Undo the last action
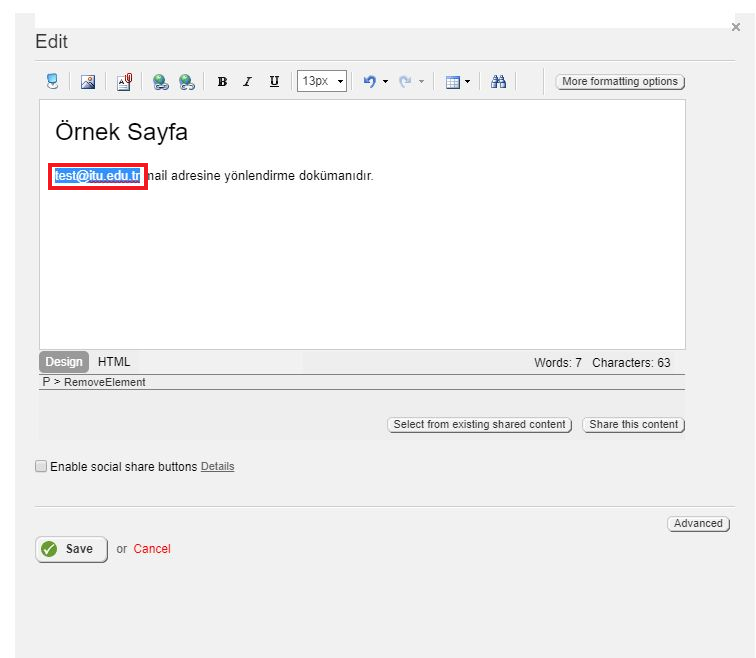Viewport: 756px width, 658px height. (x=370, y=81)
